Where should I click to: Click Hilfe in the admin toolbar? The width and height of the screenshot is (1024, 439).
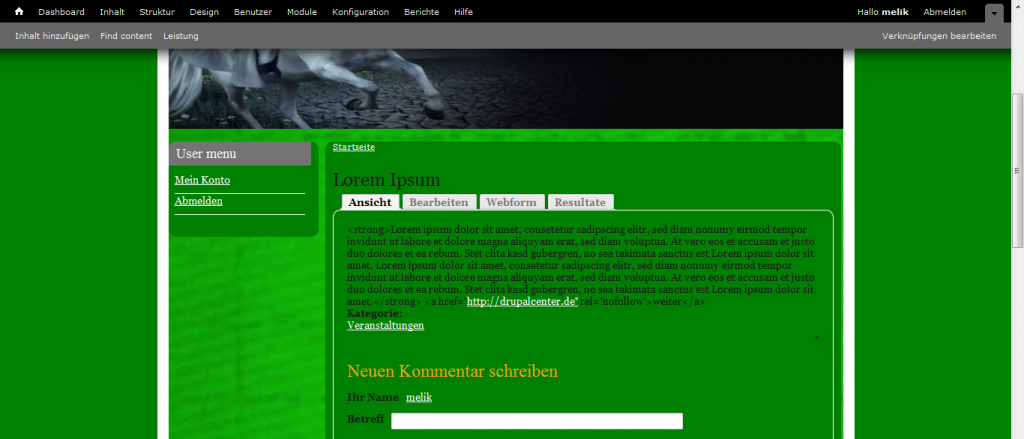[x=463, y=12]
